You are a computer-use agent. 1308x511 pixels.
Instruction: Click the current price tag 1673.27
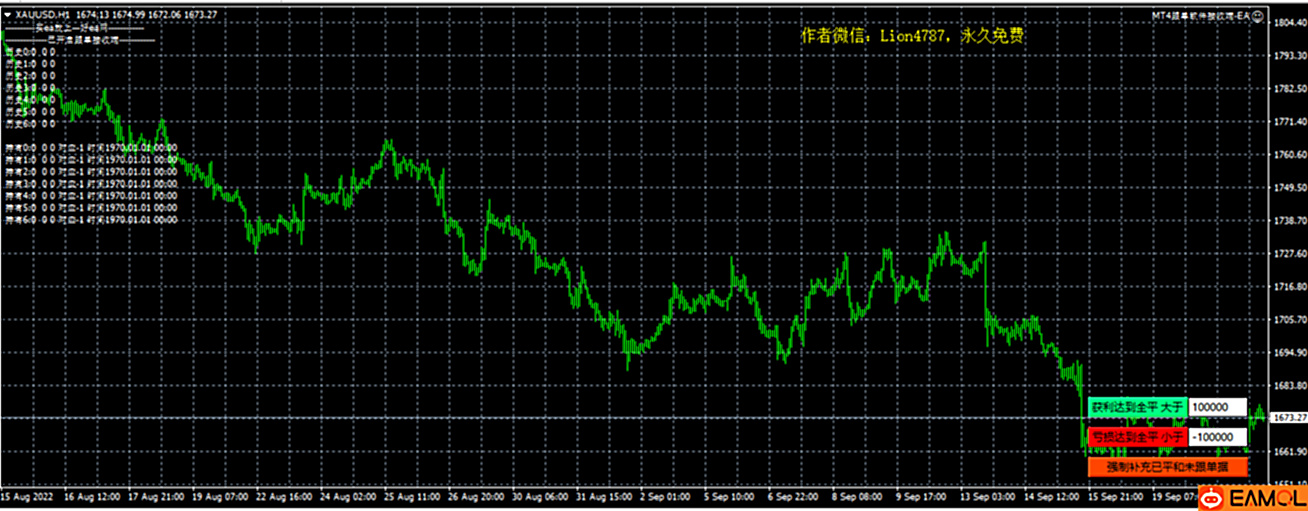(x=1288, y=417)
